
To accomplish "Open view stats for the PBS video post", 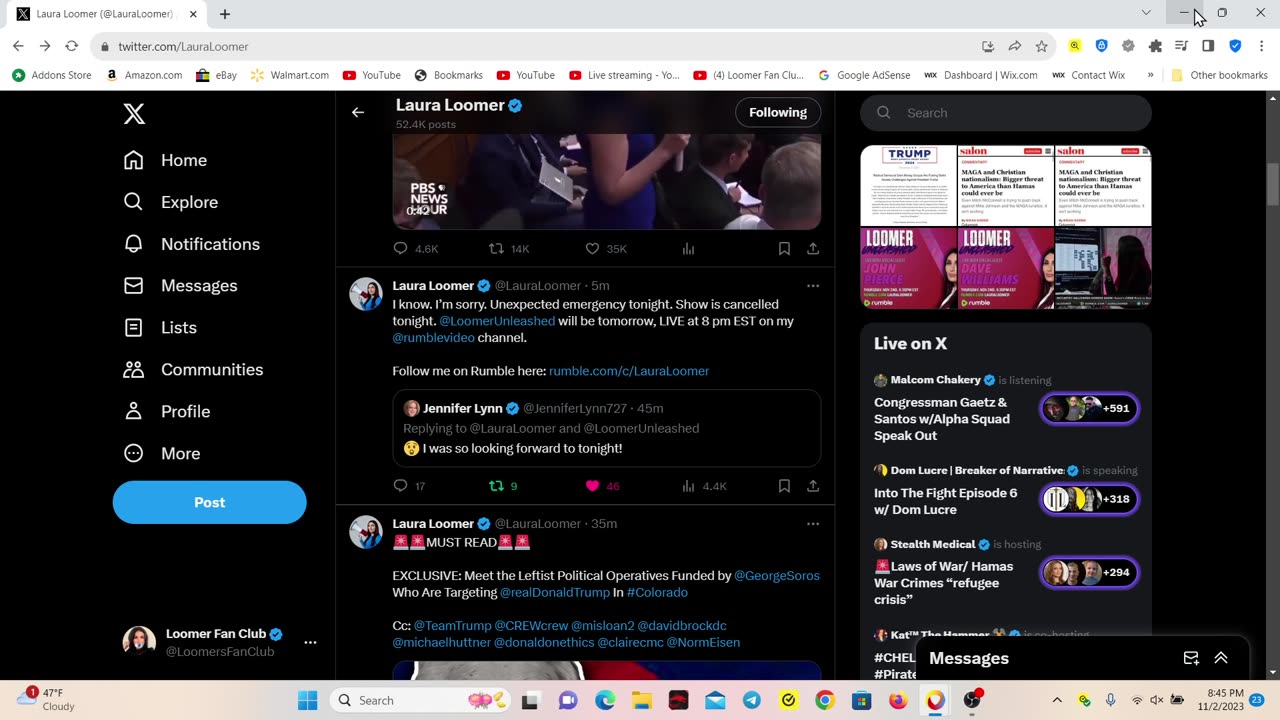I will point(688,248).
